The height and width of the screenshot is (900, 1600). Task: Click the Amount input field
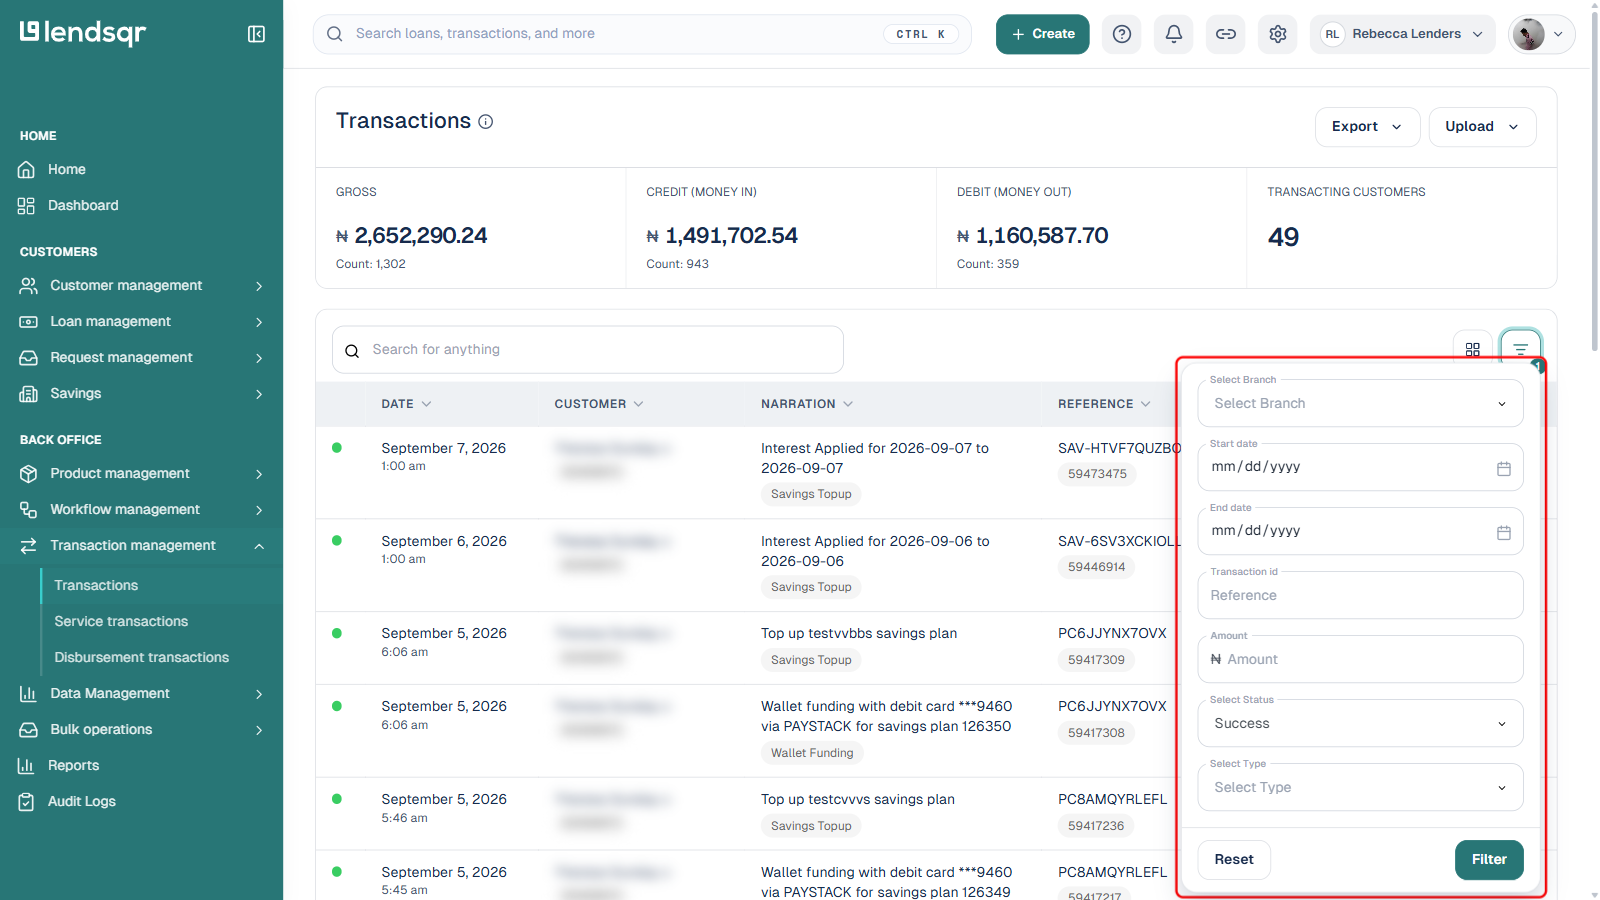point(1360,659)
